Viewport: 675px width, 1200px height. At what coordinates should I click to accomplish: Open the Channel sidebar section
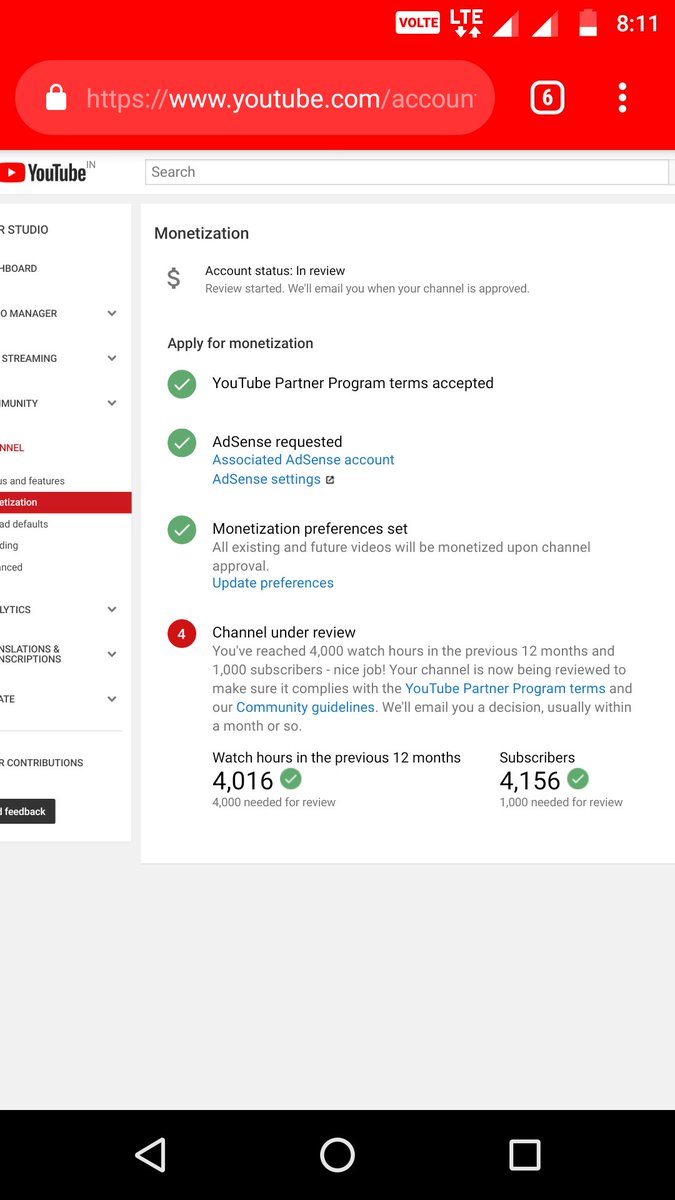point(13,448)
